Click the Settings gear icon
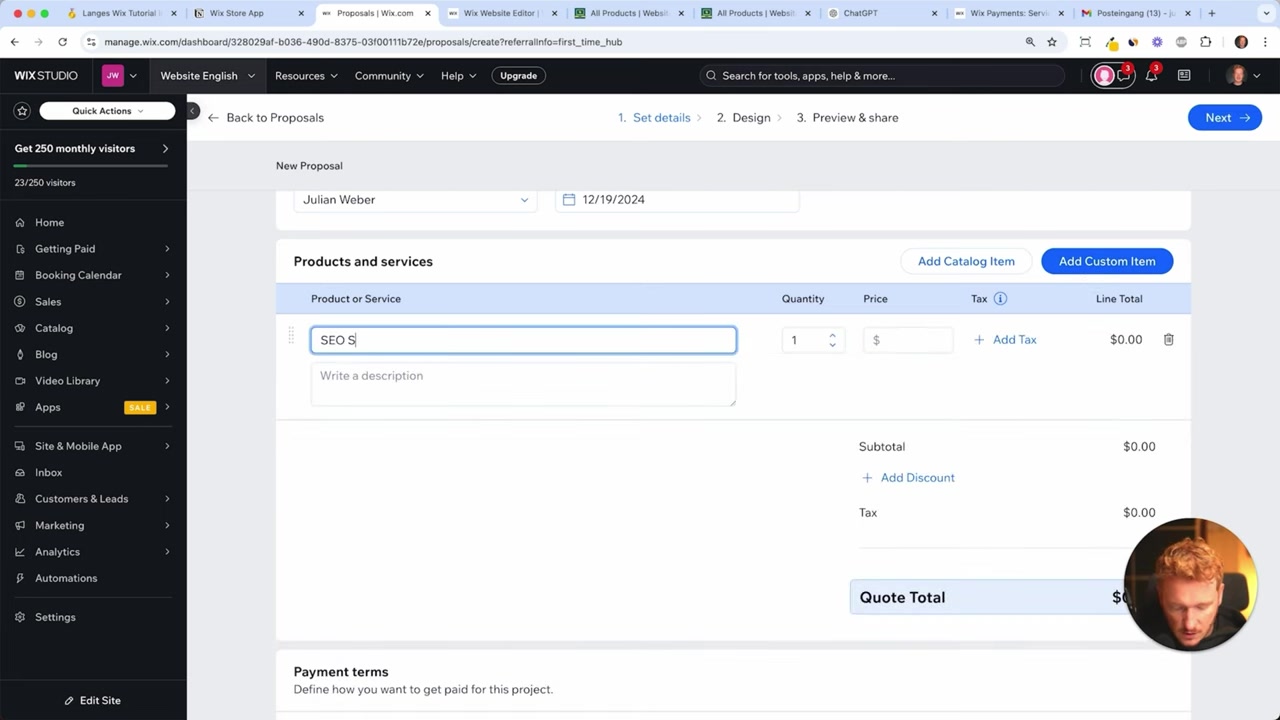1280x720 pixels. 20,617
